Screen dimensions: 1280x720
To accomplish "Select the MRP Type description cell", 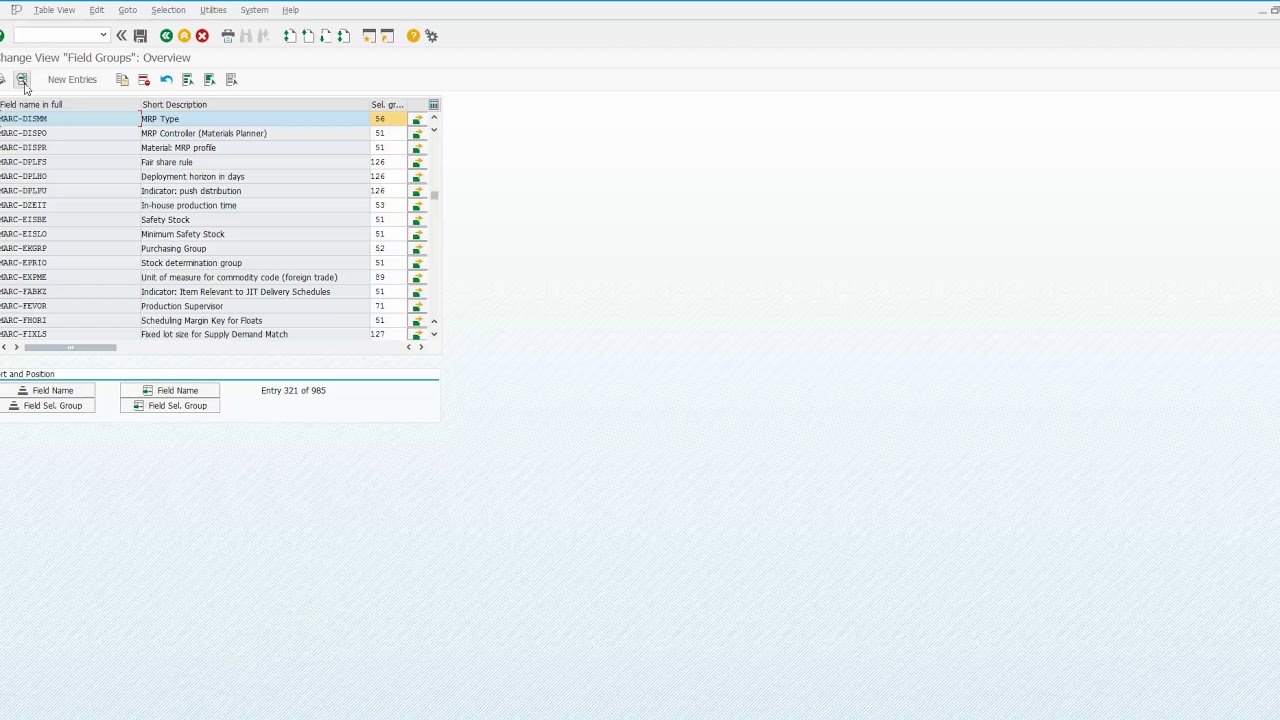I will coord(254,119).
